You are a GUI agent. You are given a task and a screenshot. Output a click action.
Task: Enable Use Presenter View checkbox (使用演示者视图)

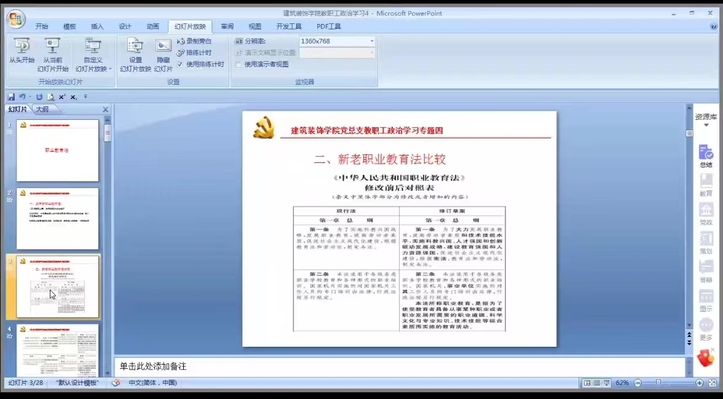click(x=238, y=65)
